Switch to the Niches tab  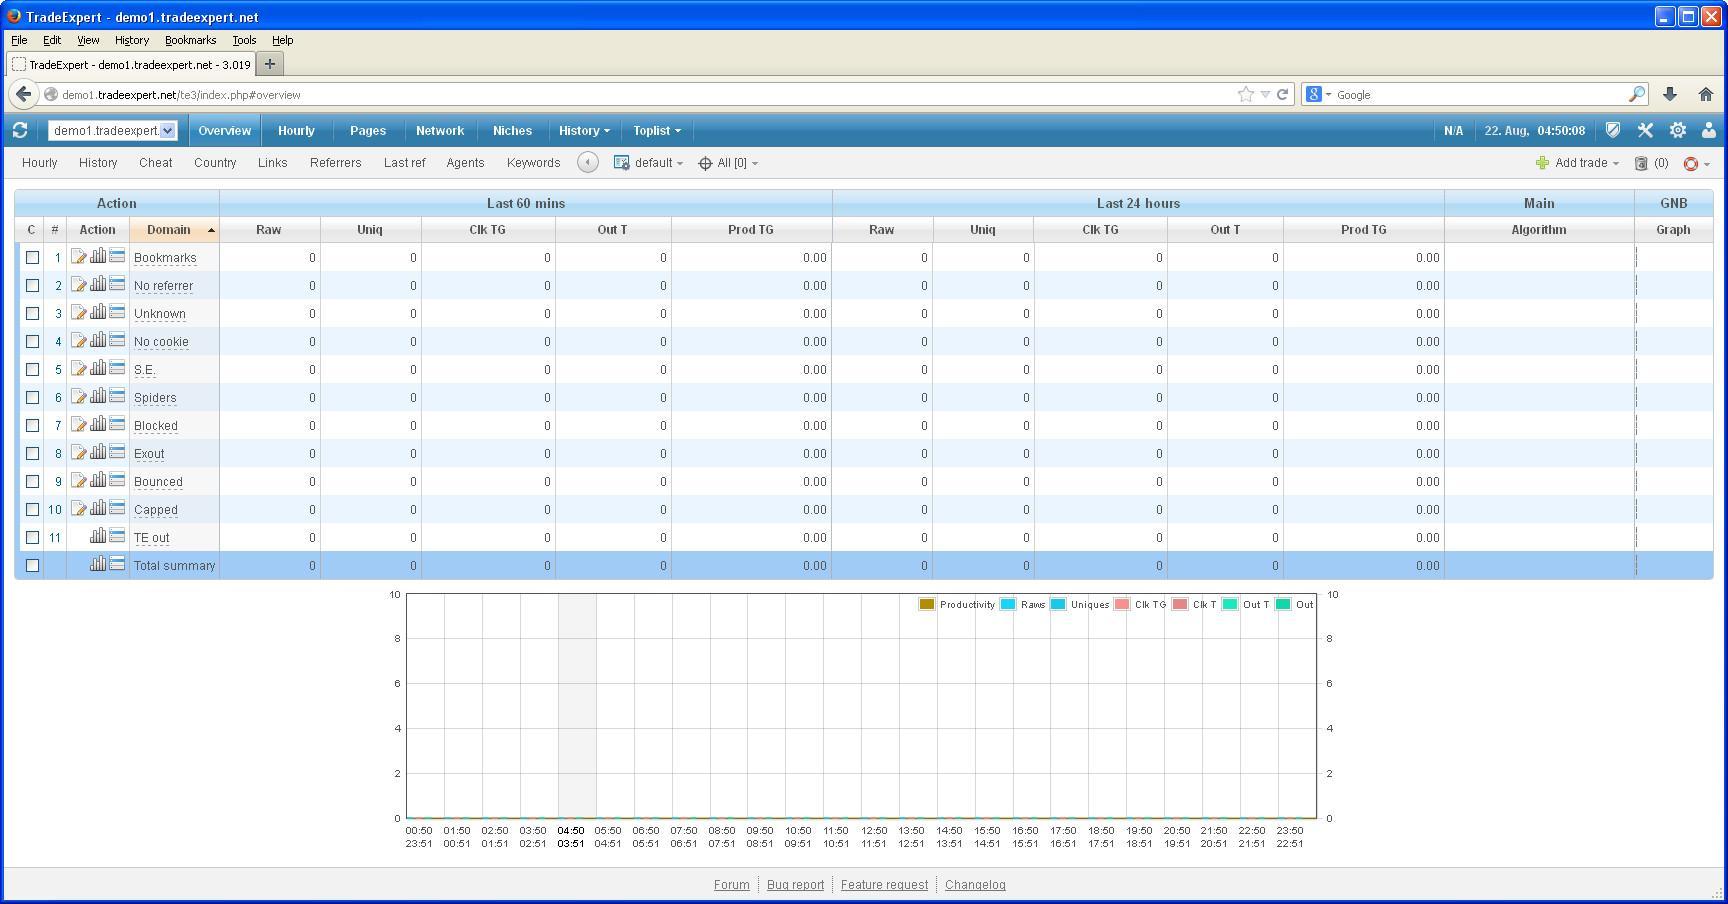[x=512, y=131]
